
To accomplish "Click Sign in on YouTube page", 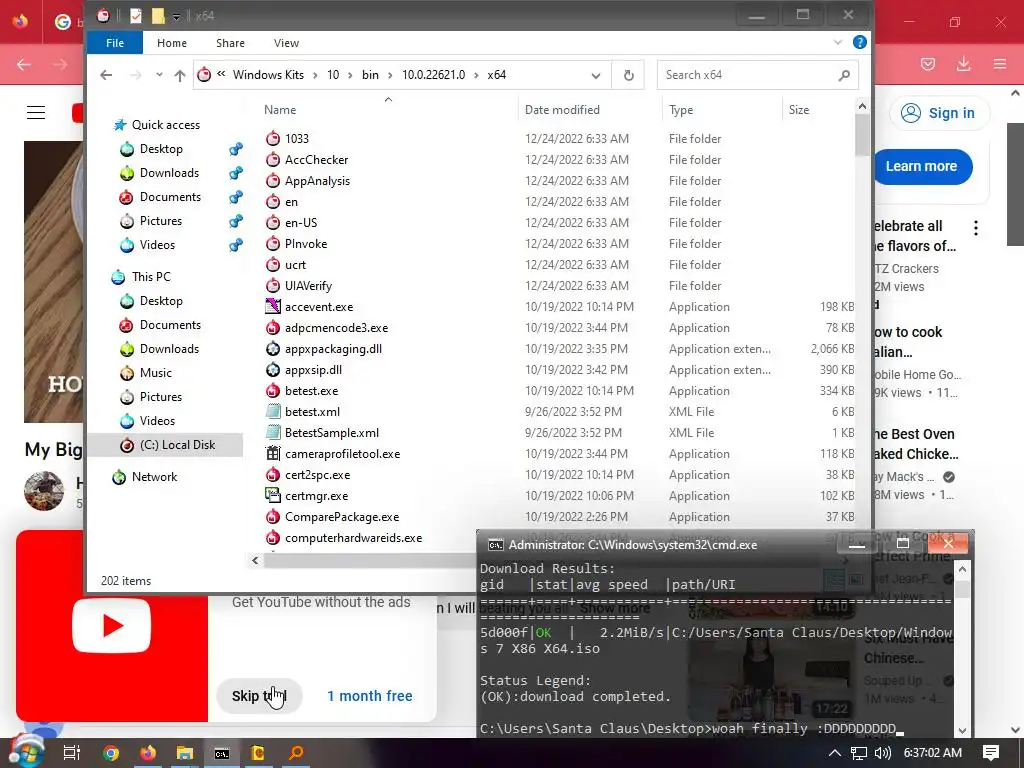I will click(x=938, y=113).
